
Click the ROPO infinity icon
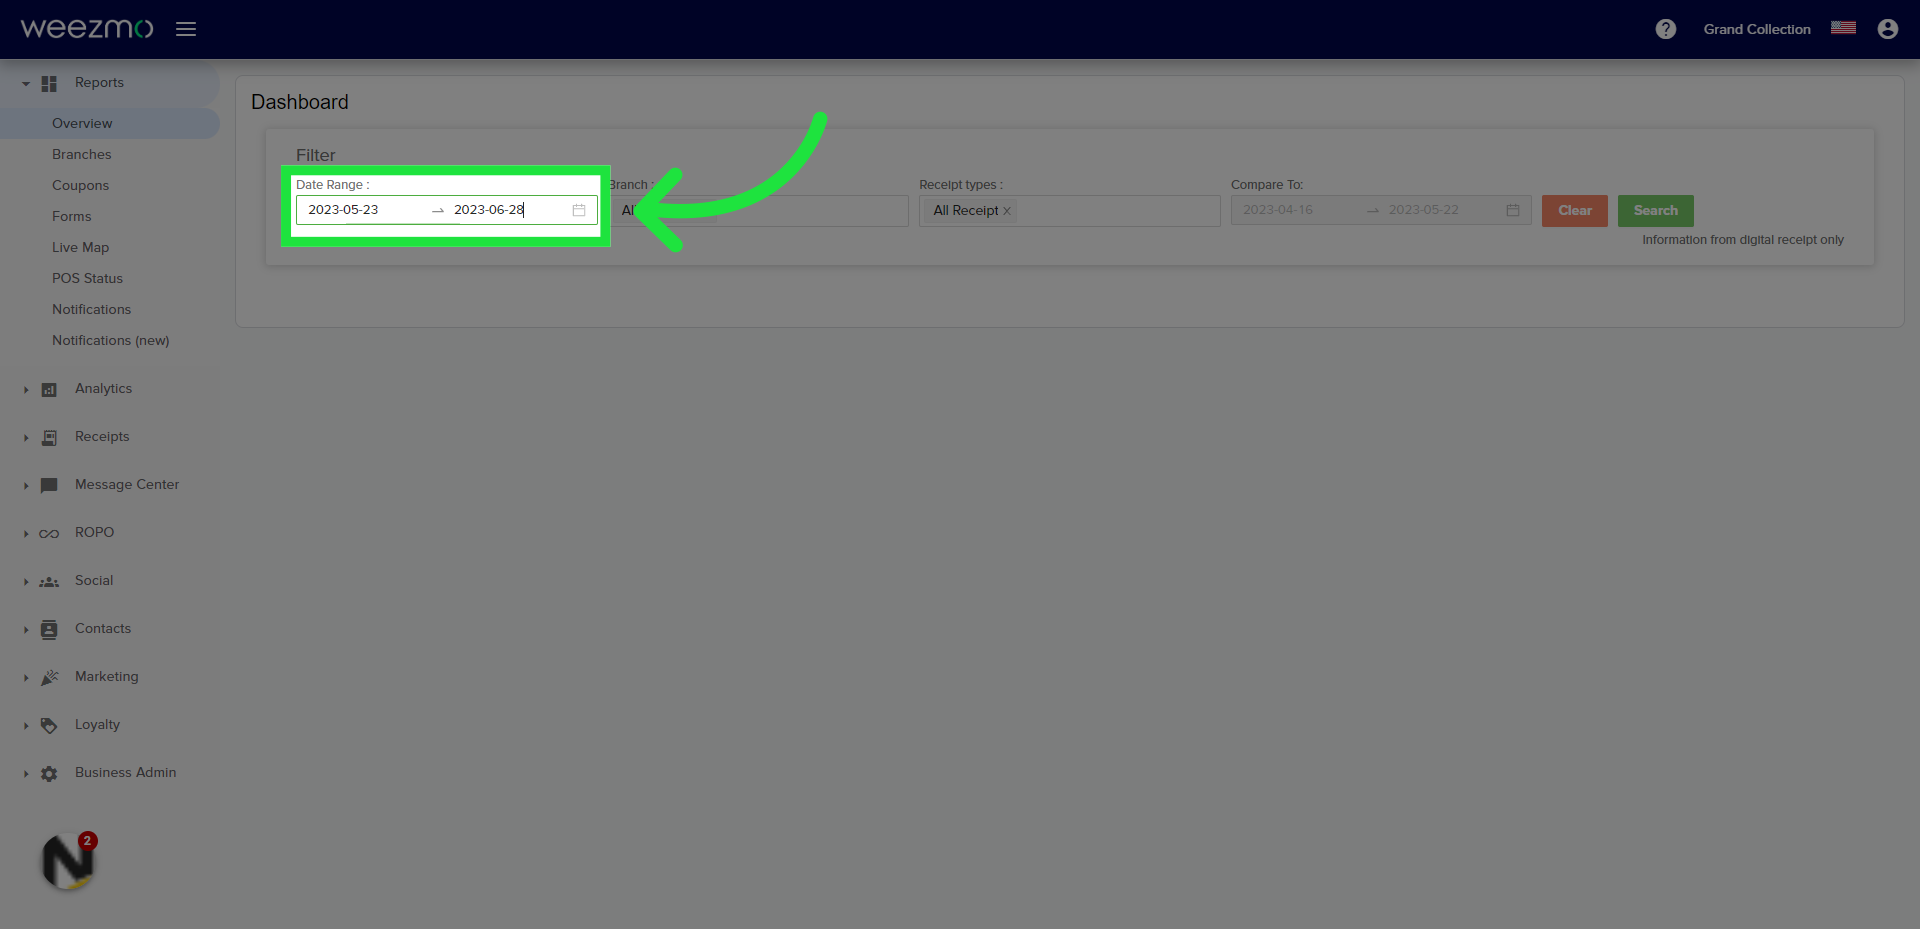pos(49,534)
